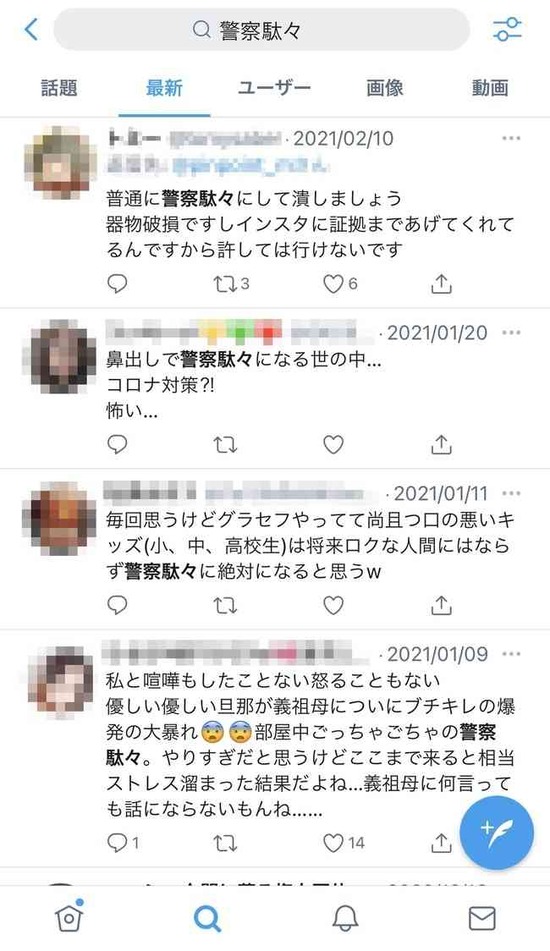Tap the back arrow icon

[32, 29]
